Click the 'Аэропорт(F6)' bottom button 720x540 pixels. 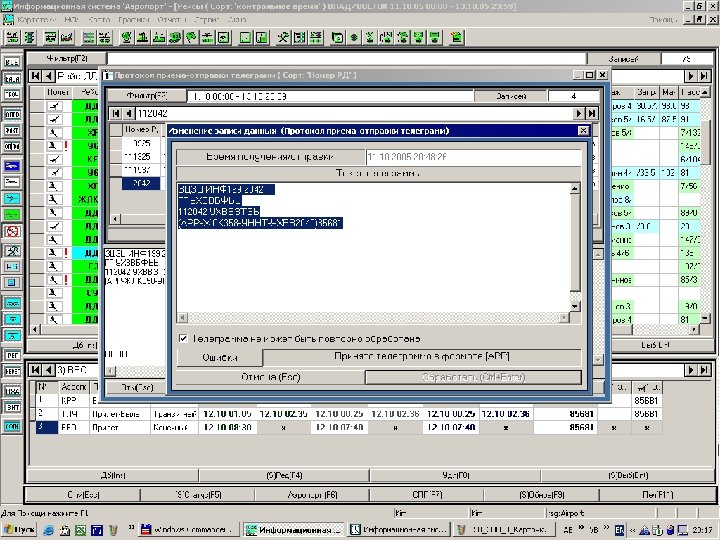click(312, 495)
